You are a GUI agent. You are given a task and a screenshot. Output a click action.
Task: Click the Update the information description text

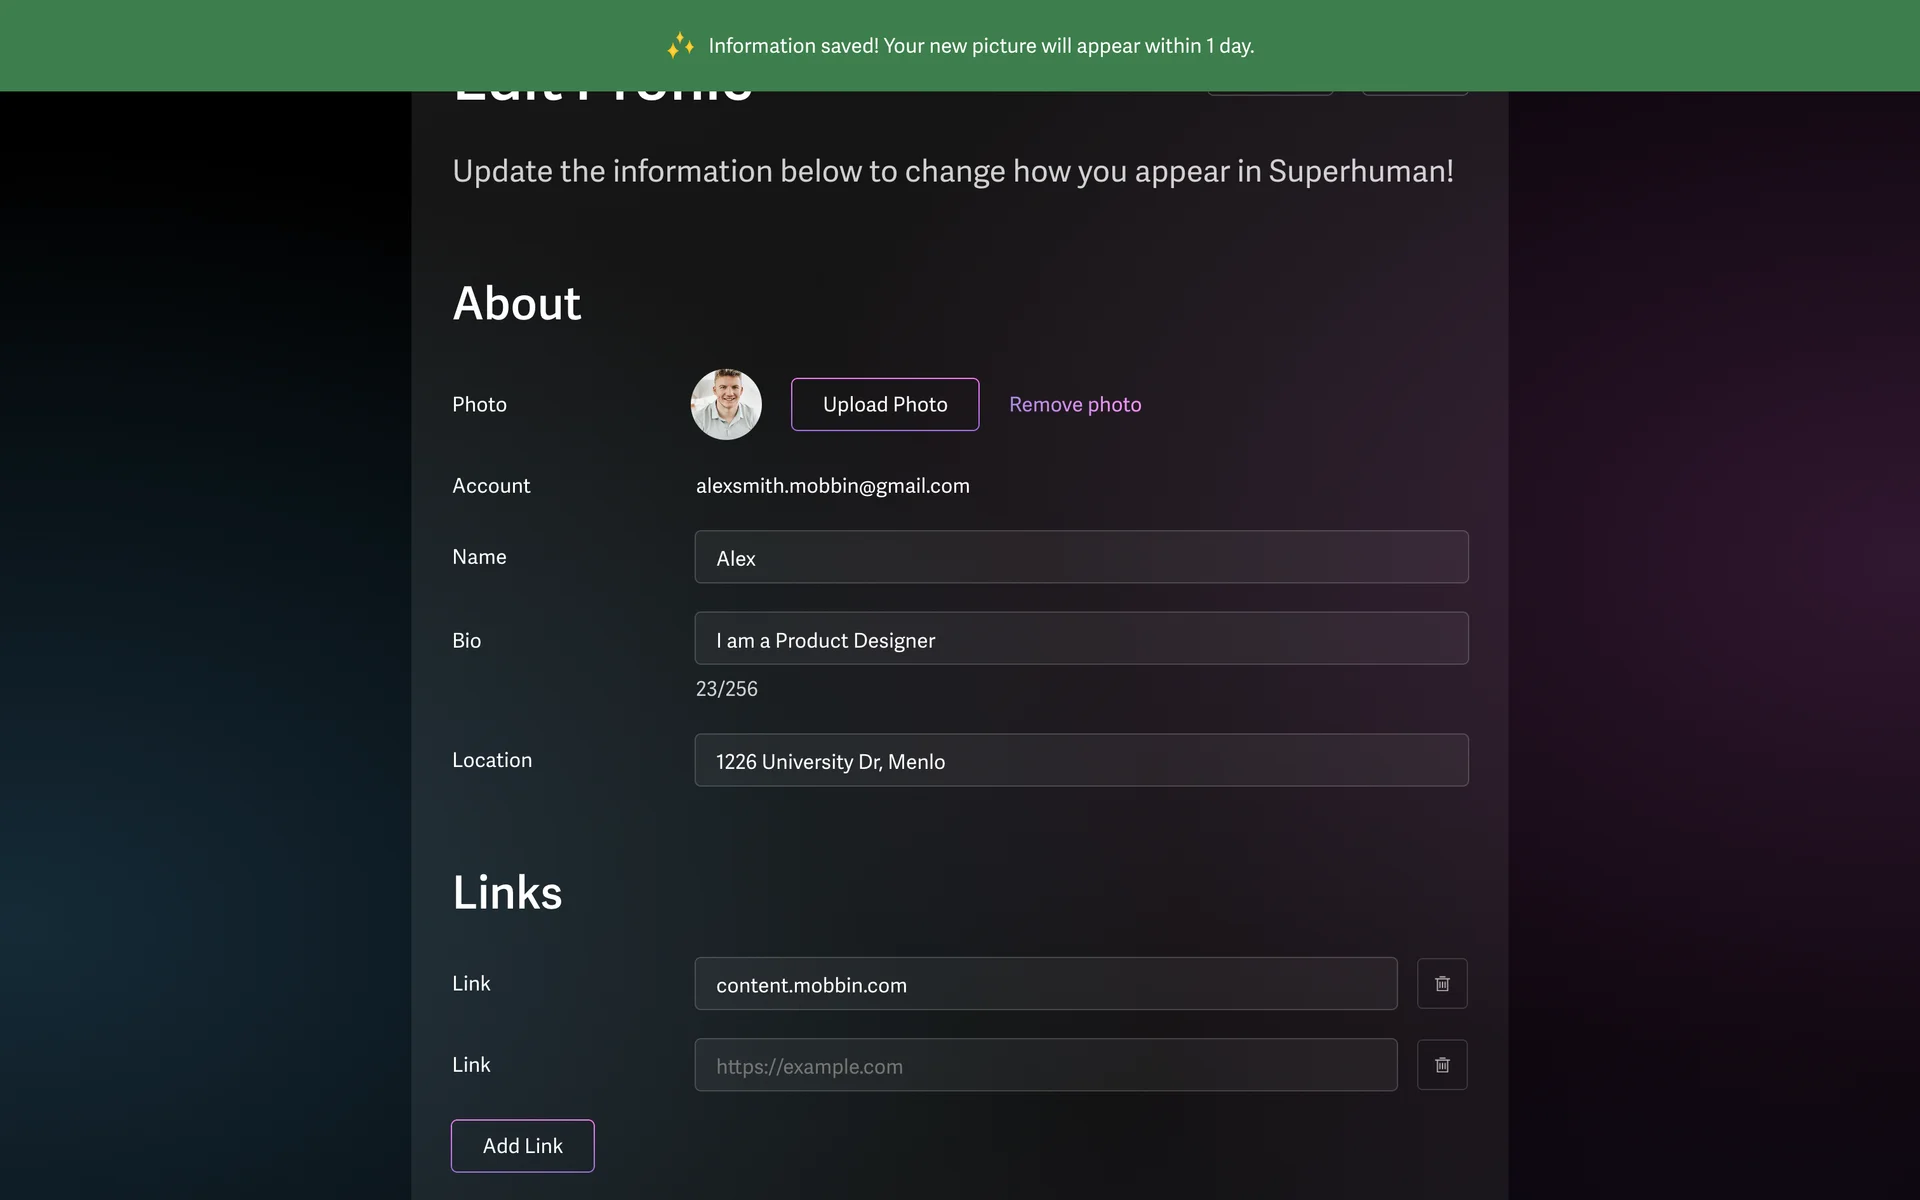click(952, 171)
